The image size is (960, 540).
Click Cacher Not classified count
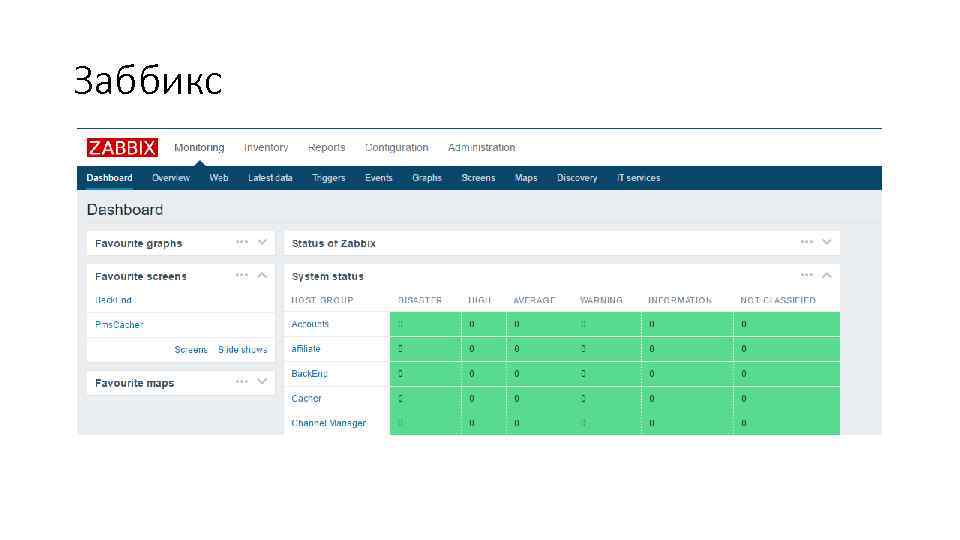744,398
